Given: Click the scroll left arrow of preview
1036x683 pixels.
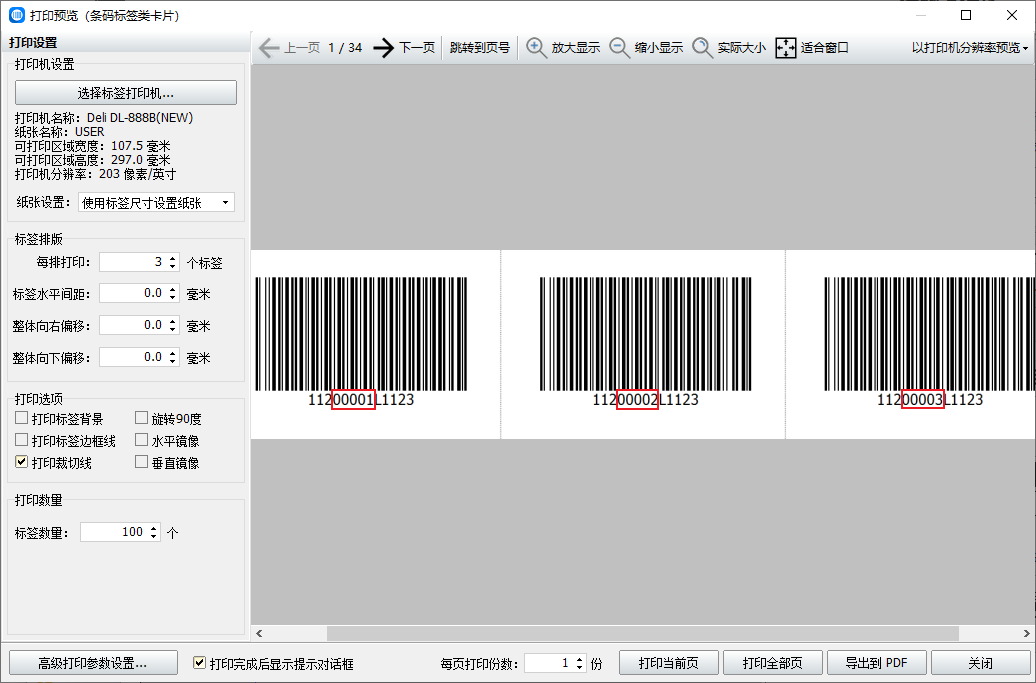Looking at the screenshot, I should [x=259, y=633].
